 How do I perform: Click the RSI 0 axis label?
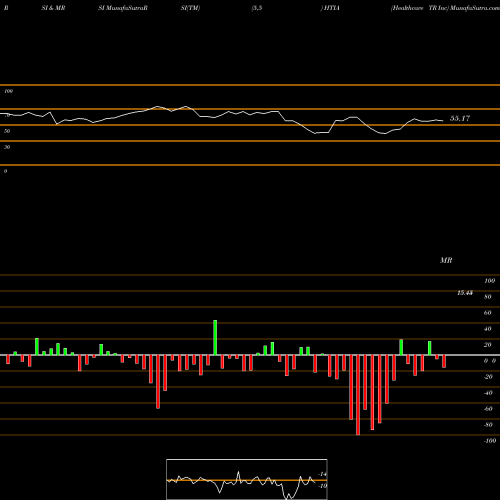(x=5, y=171)
